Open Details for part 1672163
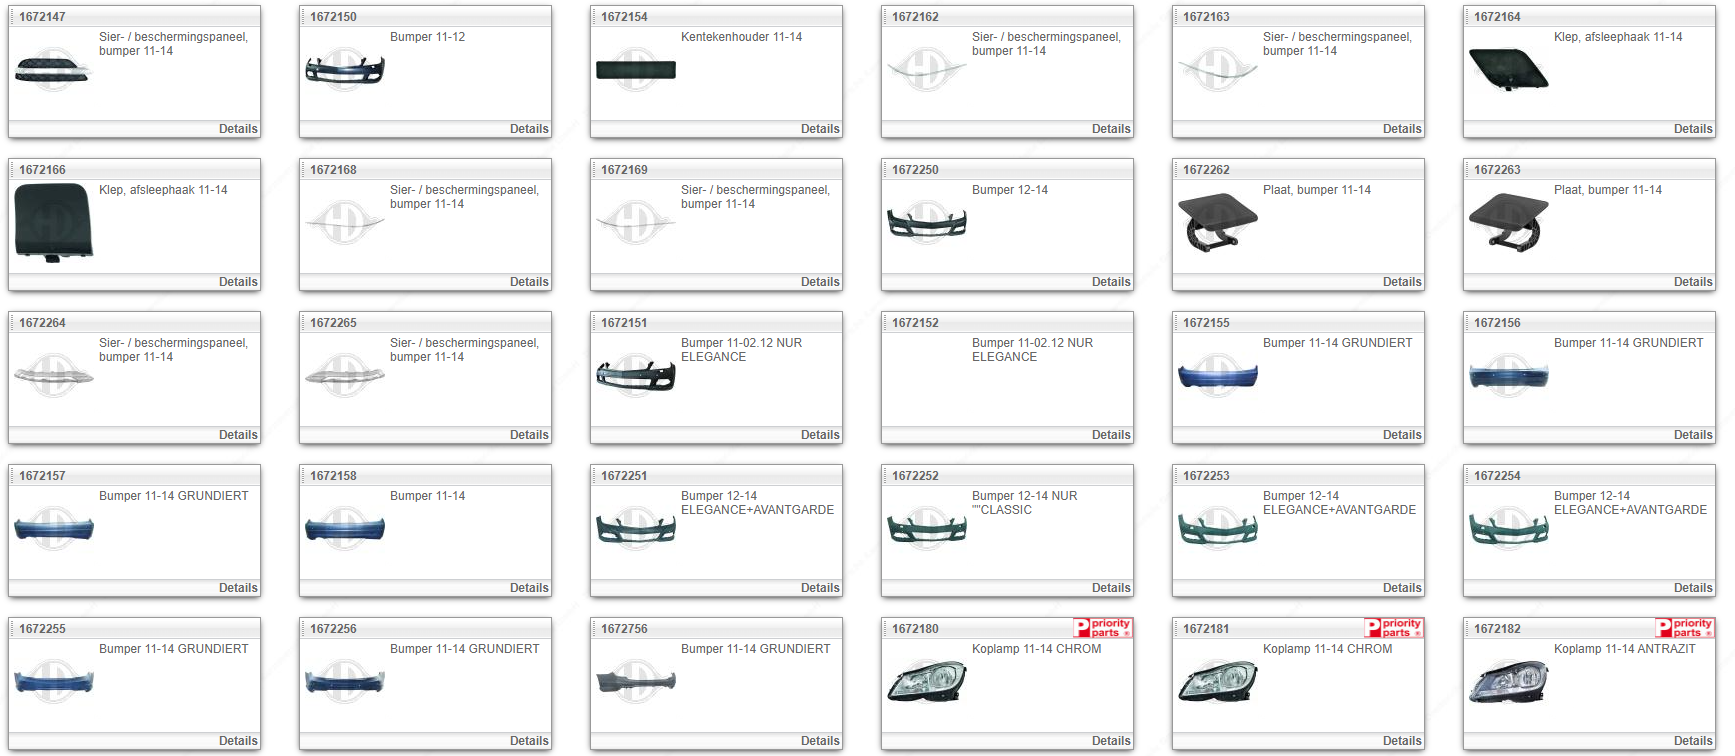 pyautogui.click(x=1402, y=129)
